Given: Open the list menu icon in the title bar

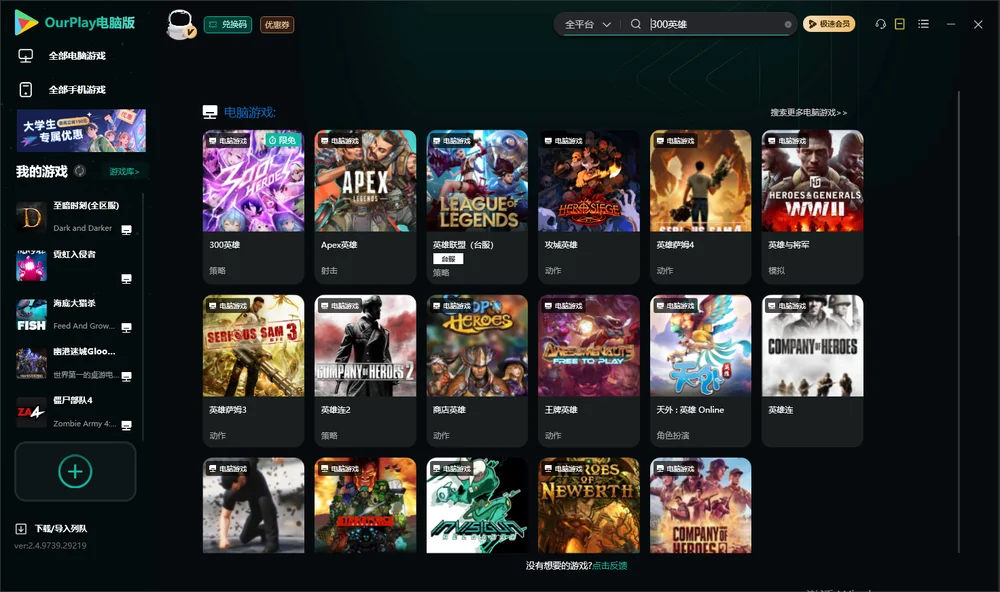Looking at the screenshot, I should click(x=923, y=24).
